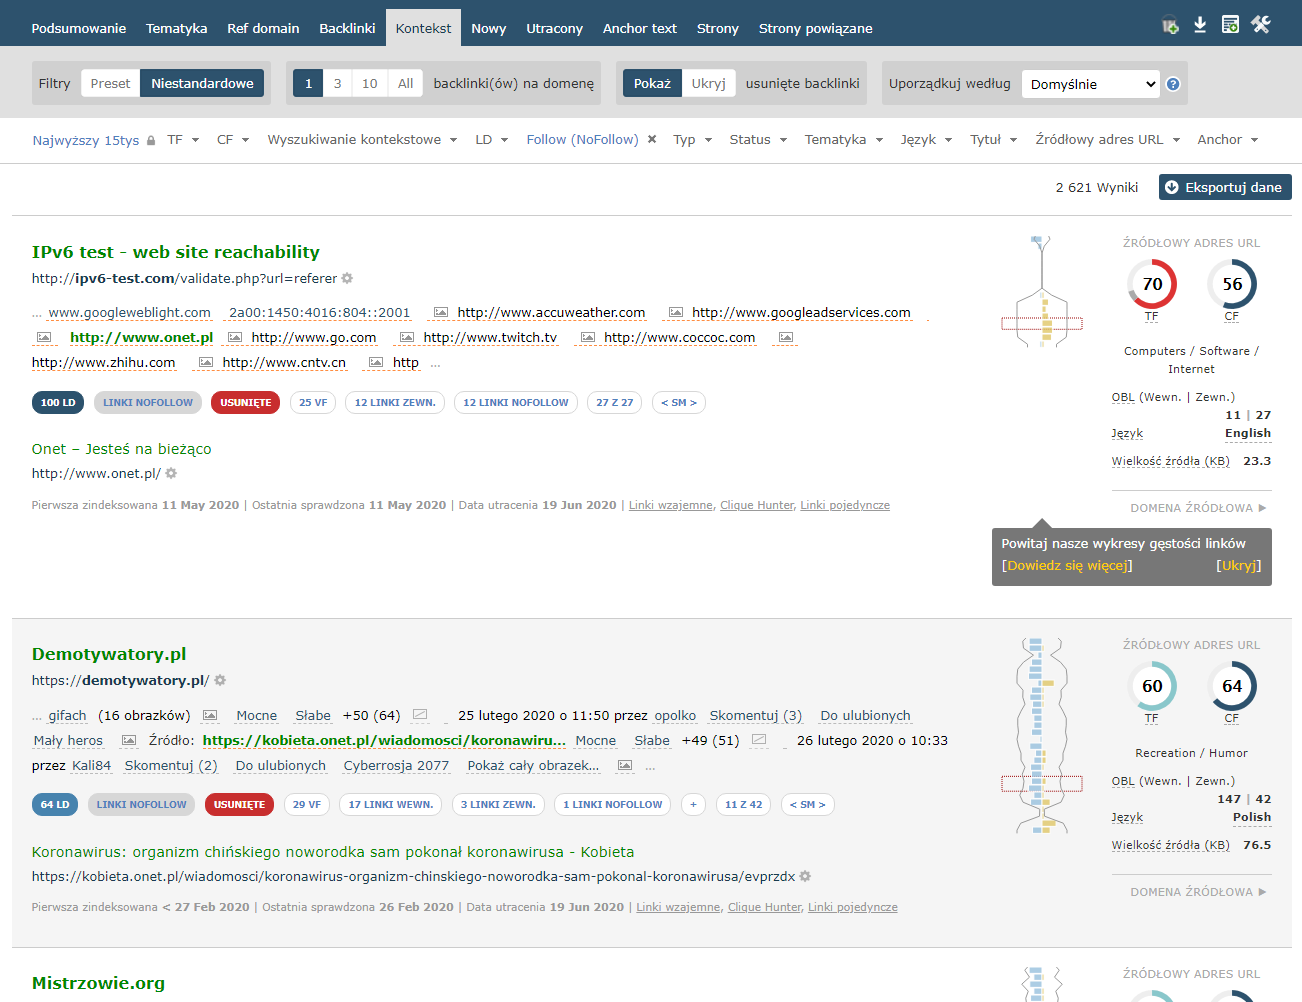
Task: Click the create report icon
Action: click(1230, 25)
